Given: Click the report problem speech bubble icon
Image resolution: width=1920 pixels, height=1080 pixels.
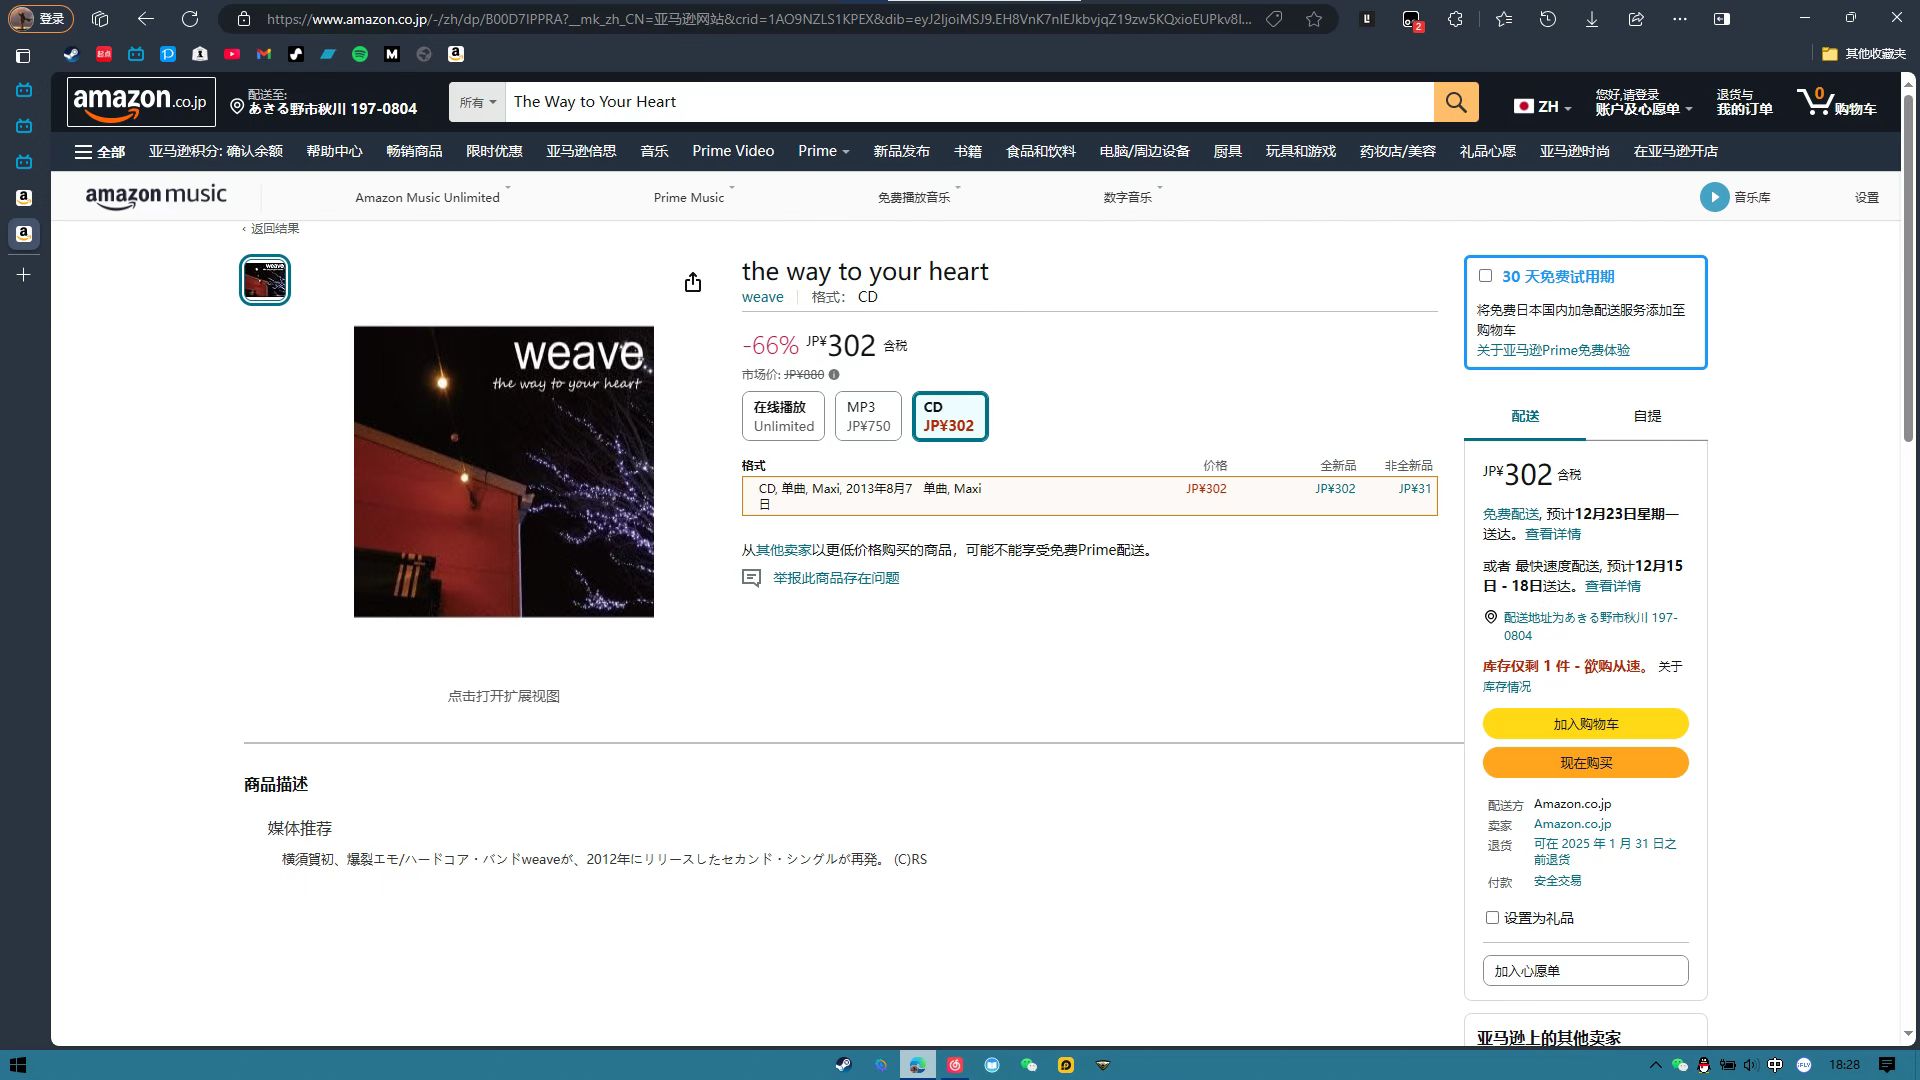Looking at the screenshot, I should pyautogui.click(x=751, y=578).
